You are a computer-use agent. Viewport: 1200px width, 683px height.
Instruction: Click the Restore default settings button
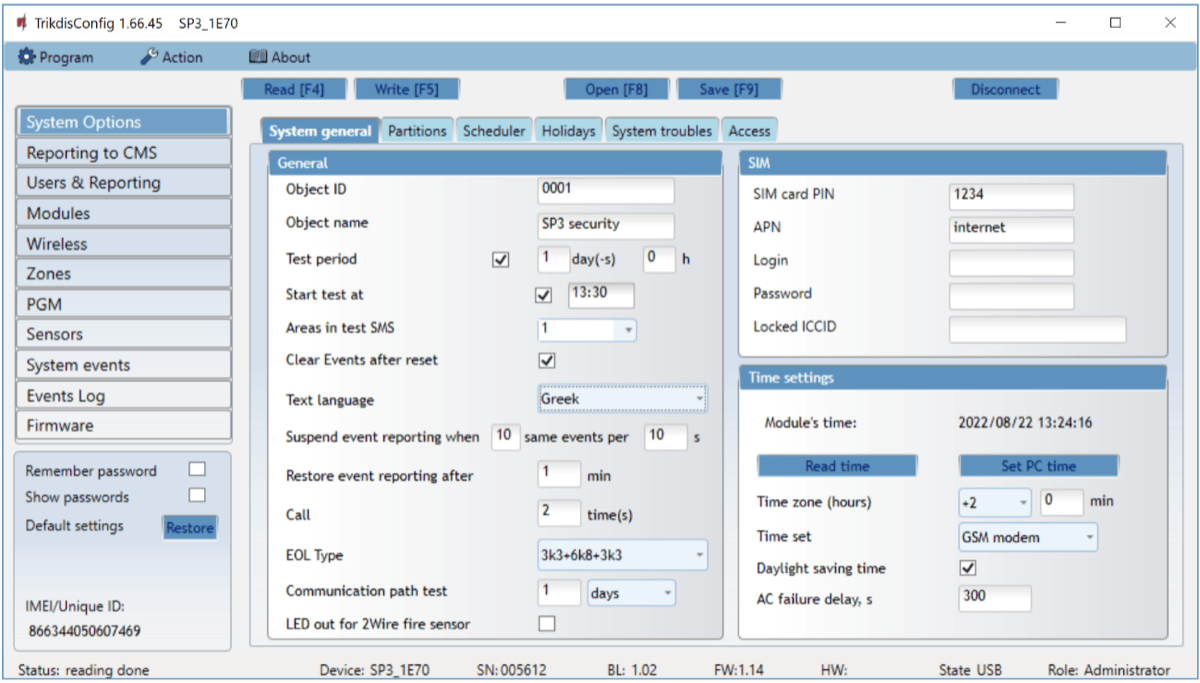click(x=190, y=527)
